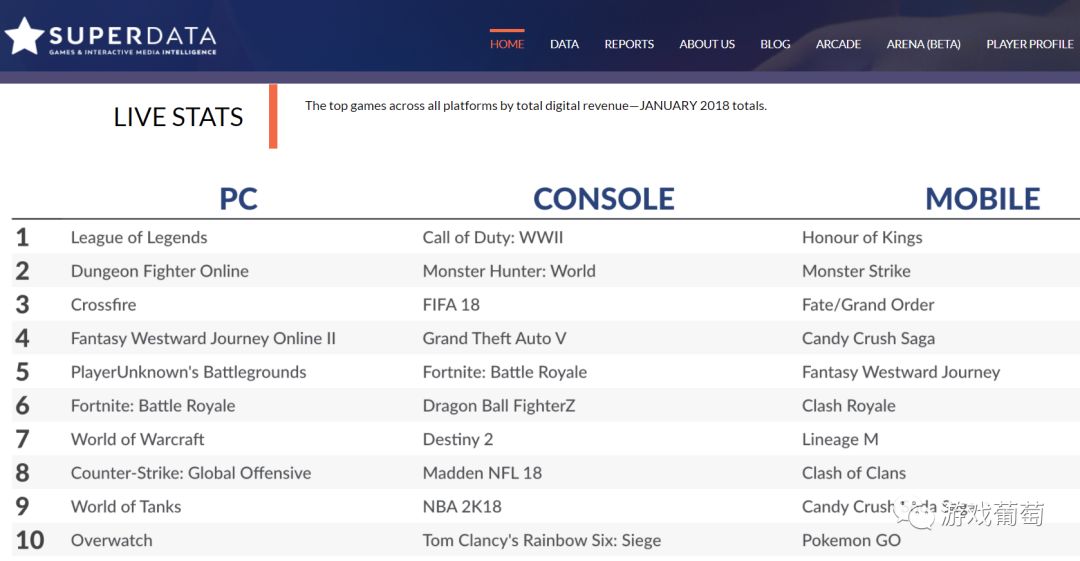Click the SuperData star logo
1080x561 pixels.
[x=25, y=37]
